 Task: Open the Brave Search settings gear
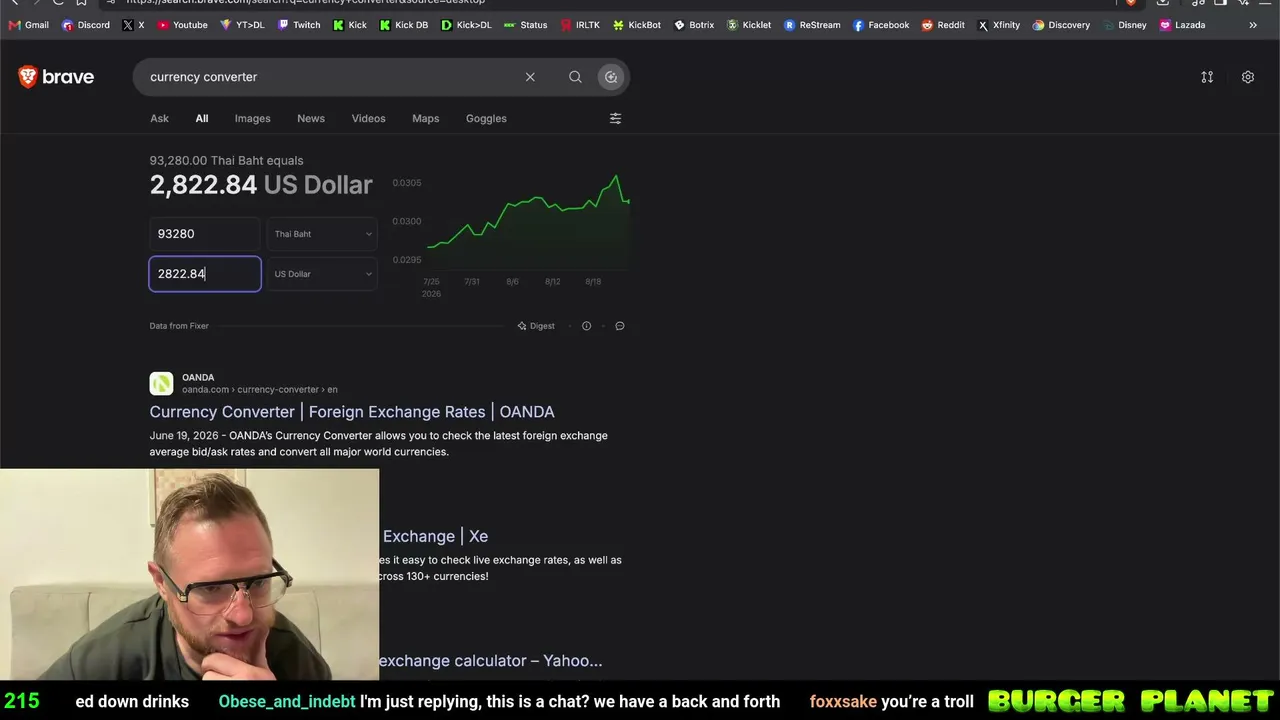1248,77
